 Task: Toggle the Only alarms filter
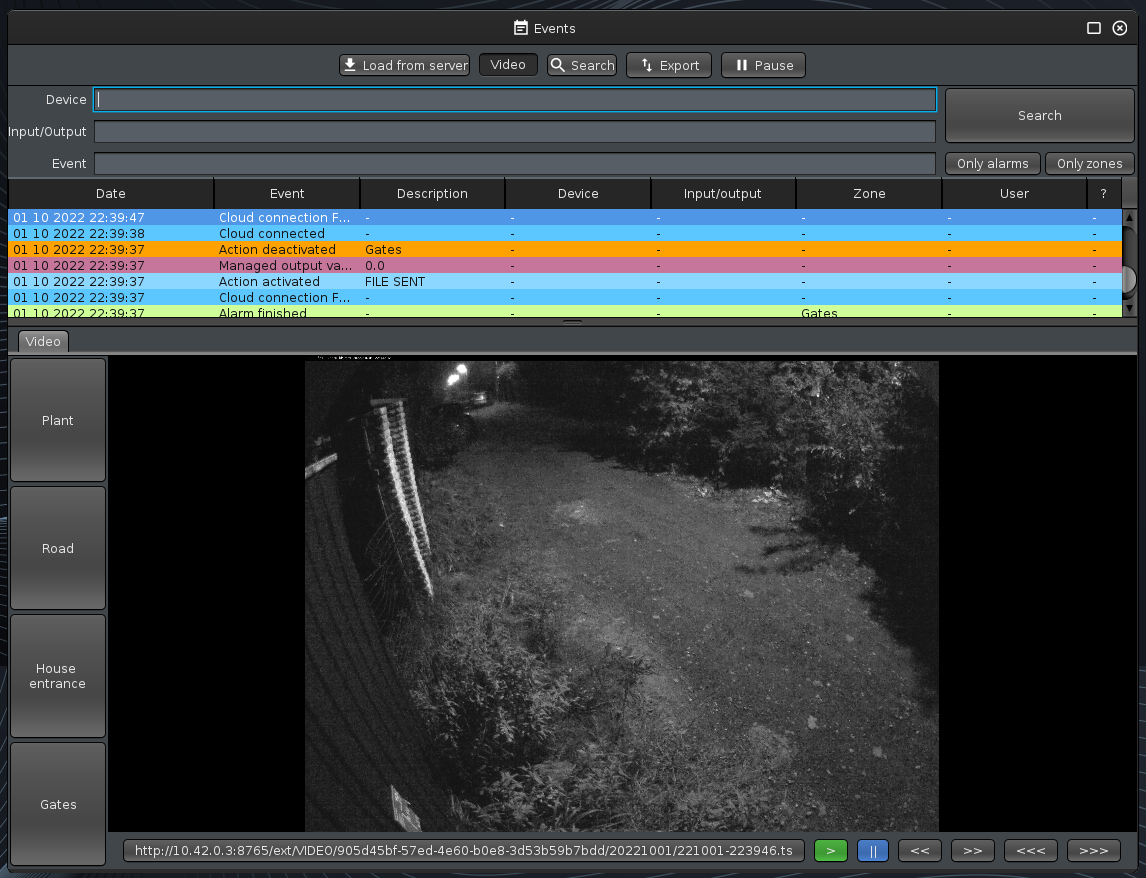(992, 163)
